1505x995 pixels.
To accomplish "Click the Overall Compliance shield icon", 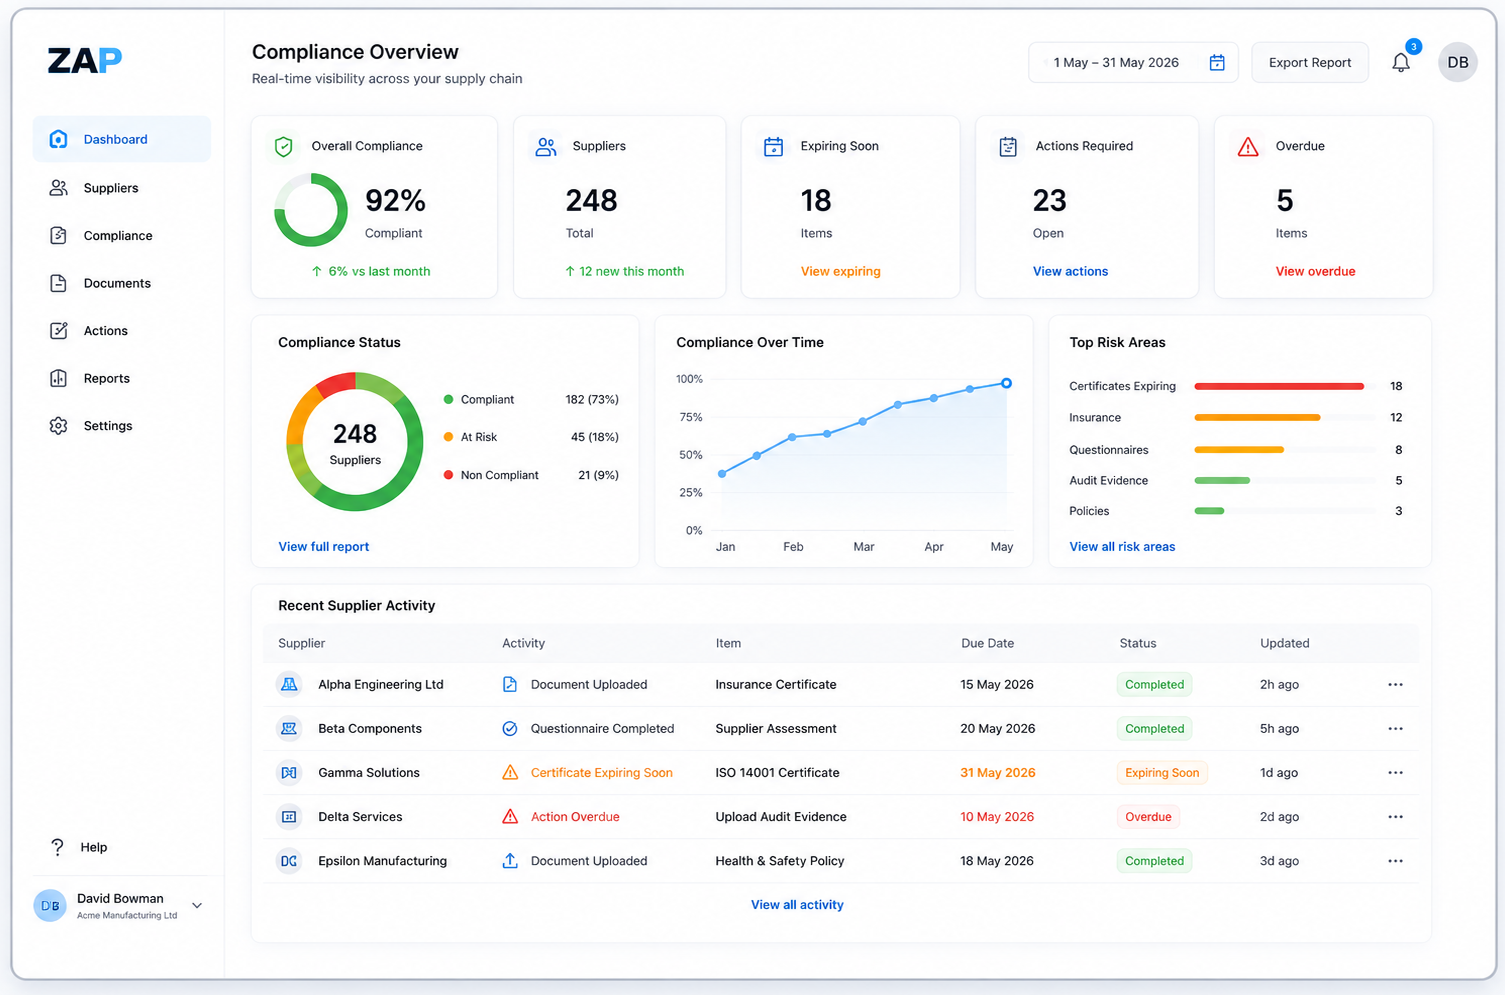I will (x=284, y=147).
